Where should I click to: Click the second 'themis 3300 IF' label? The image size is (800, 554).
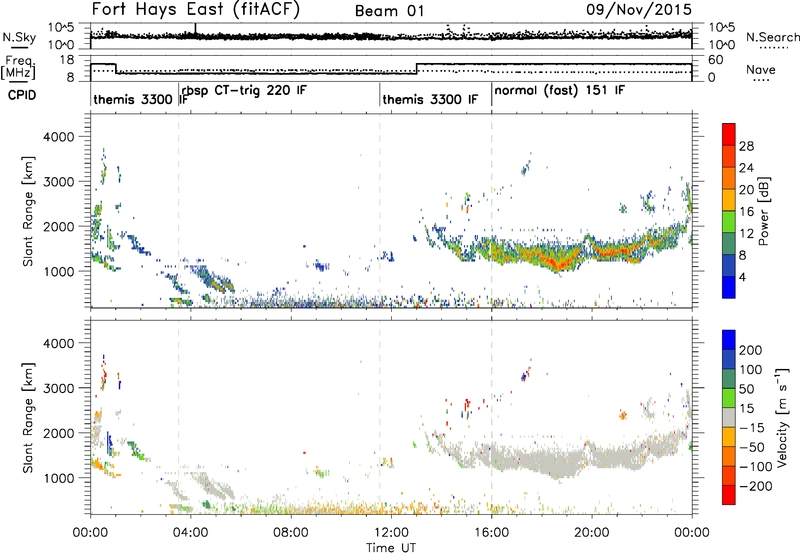(x=430, y=99)
